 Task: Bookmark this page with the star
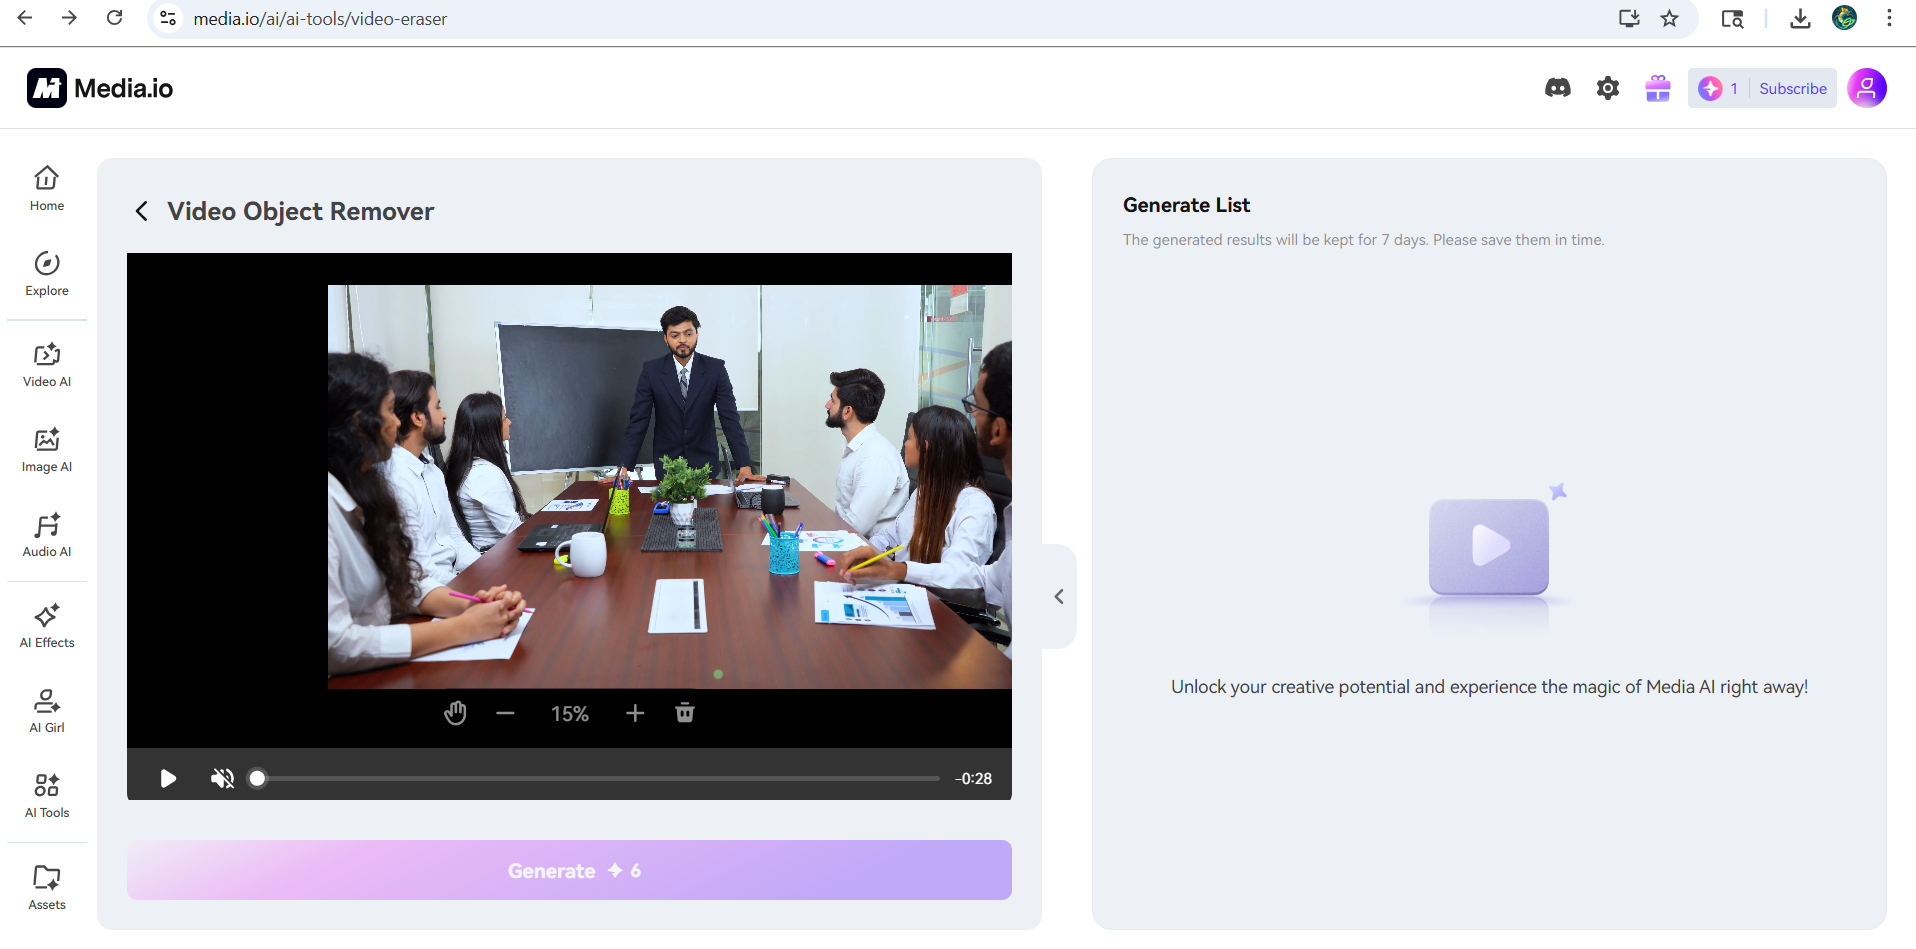coord(1669,18)
